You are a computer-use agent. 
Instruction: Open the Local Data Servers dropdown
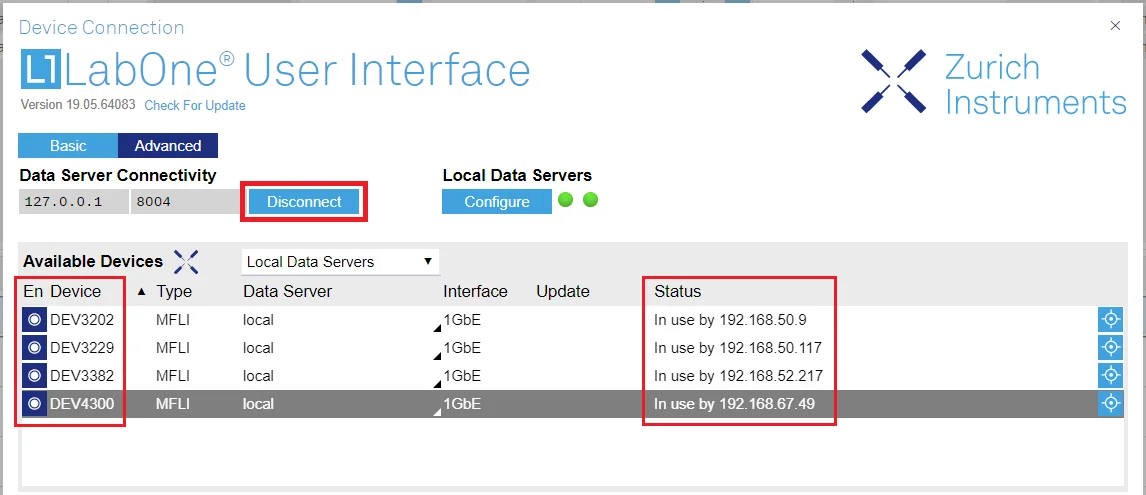pyautogui.click(x=340, y=262)
